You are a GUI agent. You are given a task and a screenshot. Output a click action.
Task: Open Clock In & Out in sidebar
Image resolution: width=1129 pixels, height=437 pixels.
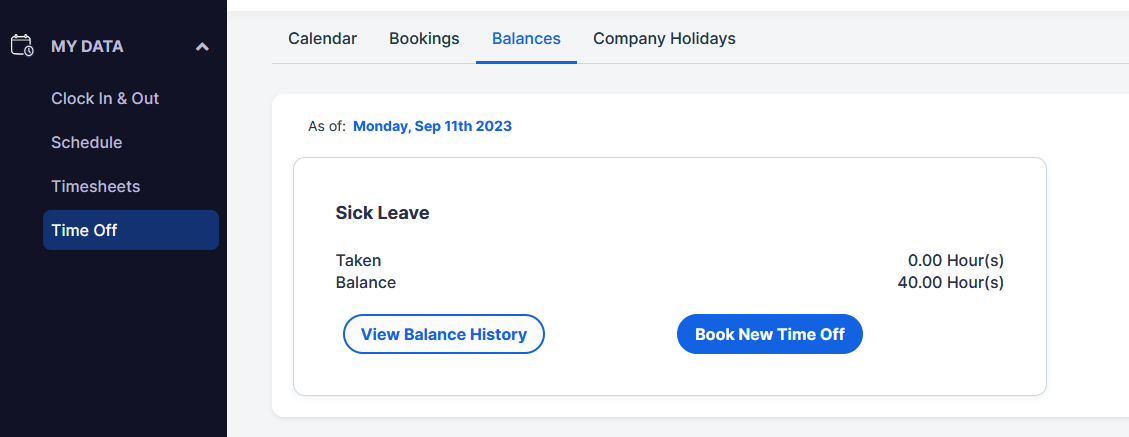tap(105, 99)
